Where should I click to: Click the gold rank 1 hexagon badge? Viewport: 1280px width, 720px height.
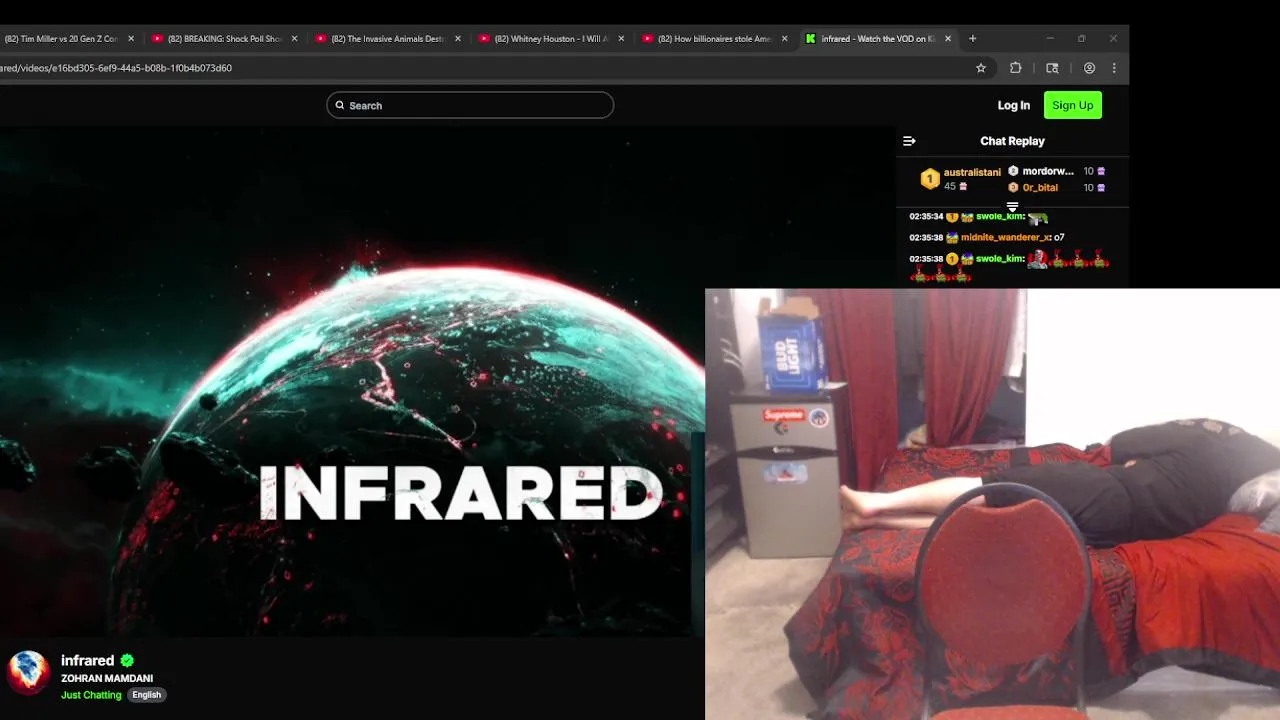[x=930, y=179]
